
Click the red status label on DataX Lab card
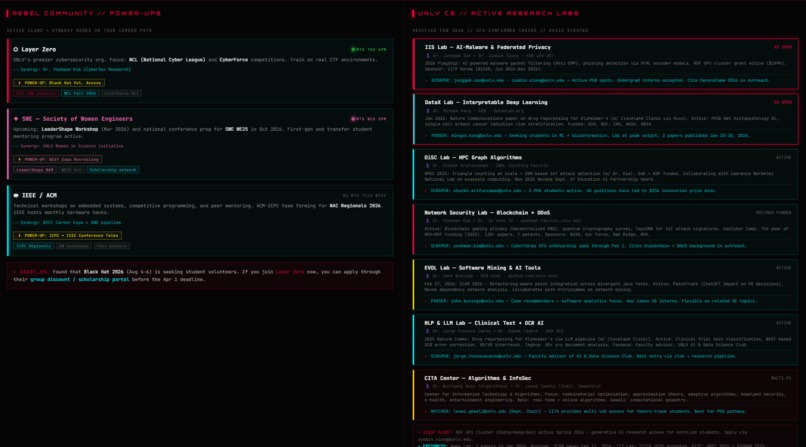(x=783, y=102)
